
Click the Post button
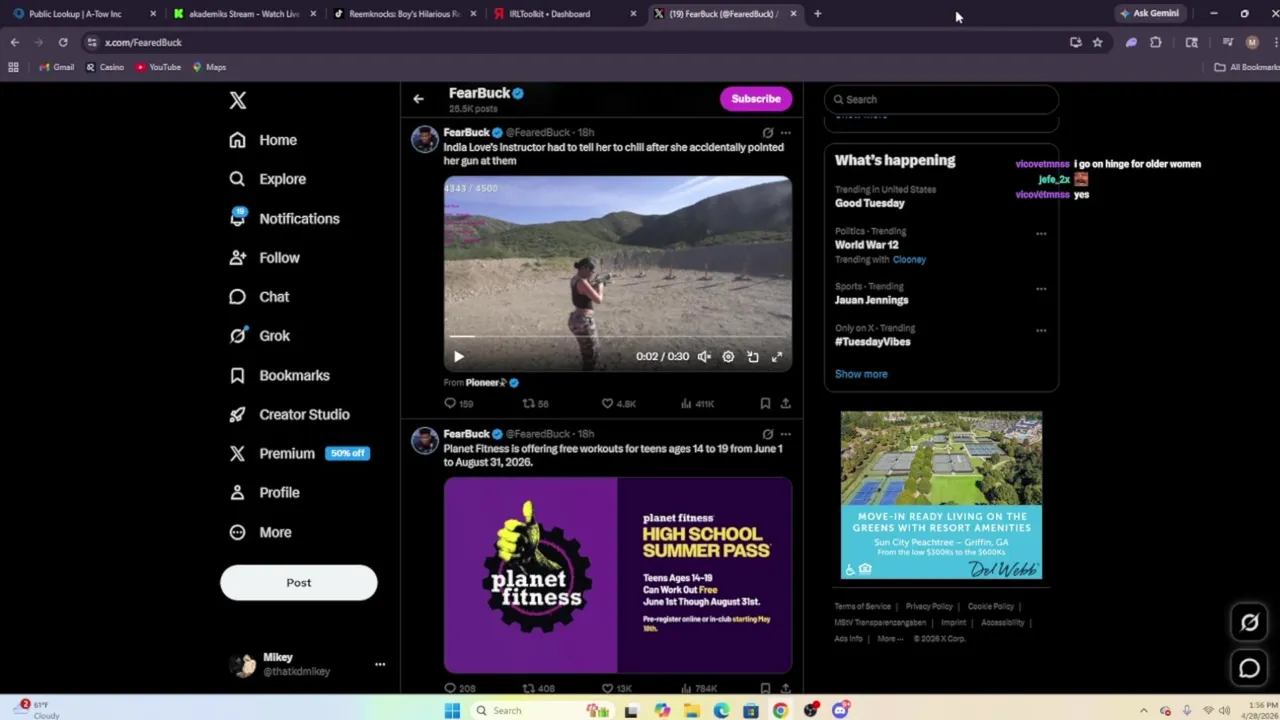[299, 582]
